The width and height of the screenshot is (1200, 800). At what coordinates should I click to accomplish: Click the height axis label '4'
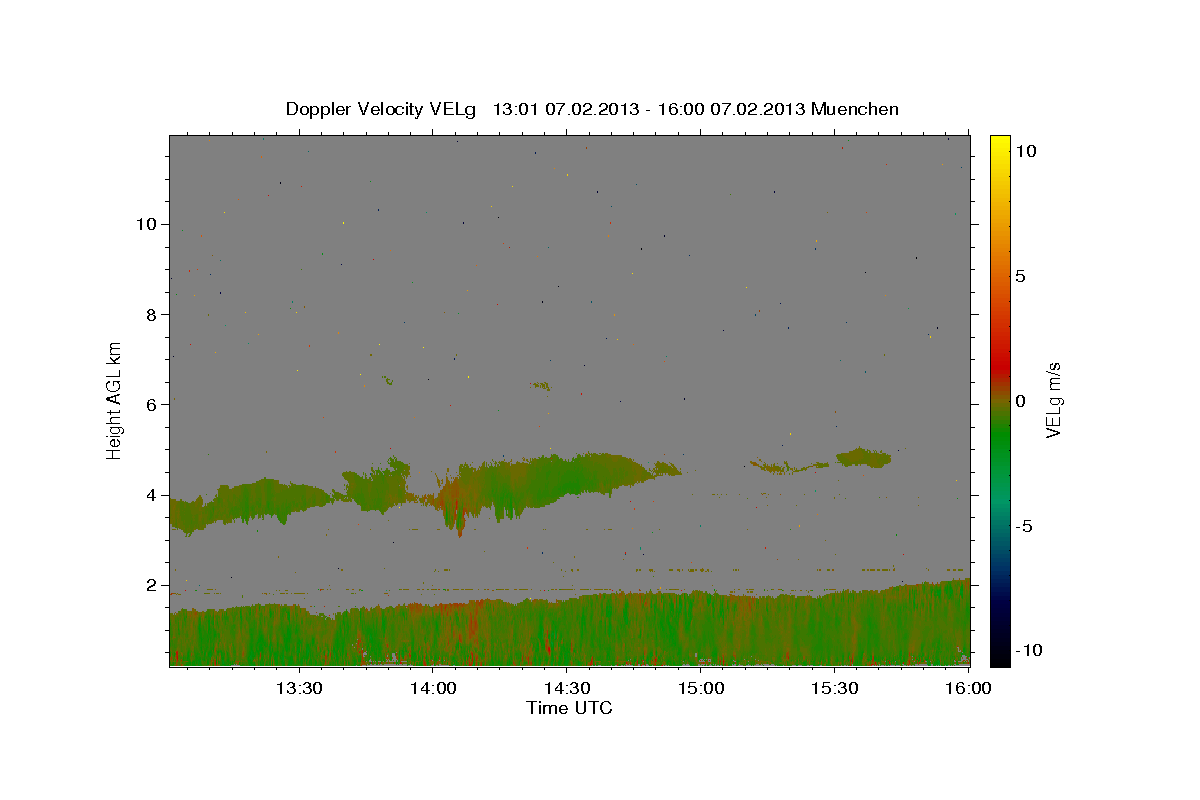pyautogui.click(x=149, y=495)
